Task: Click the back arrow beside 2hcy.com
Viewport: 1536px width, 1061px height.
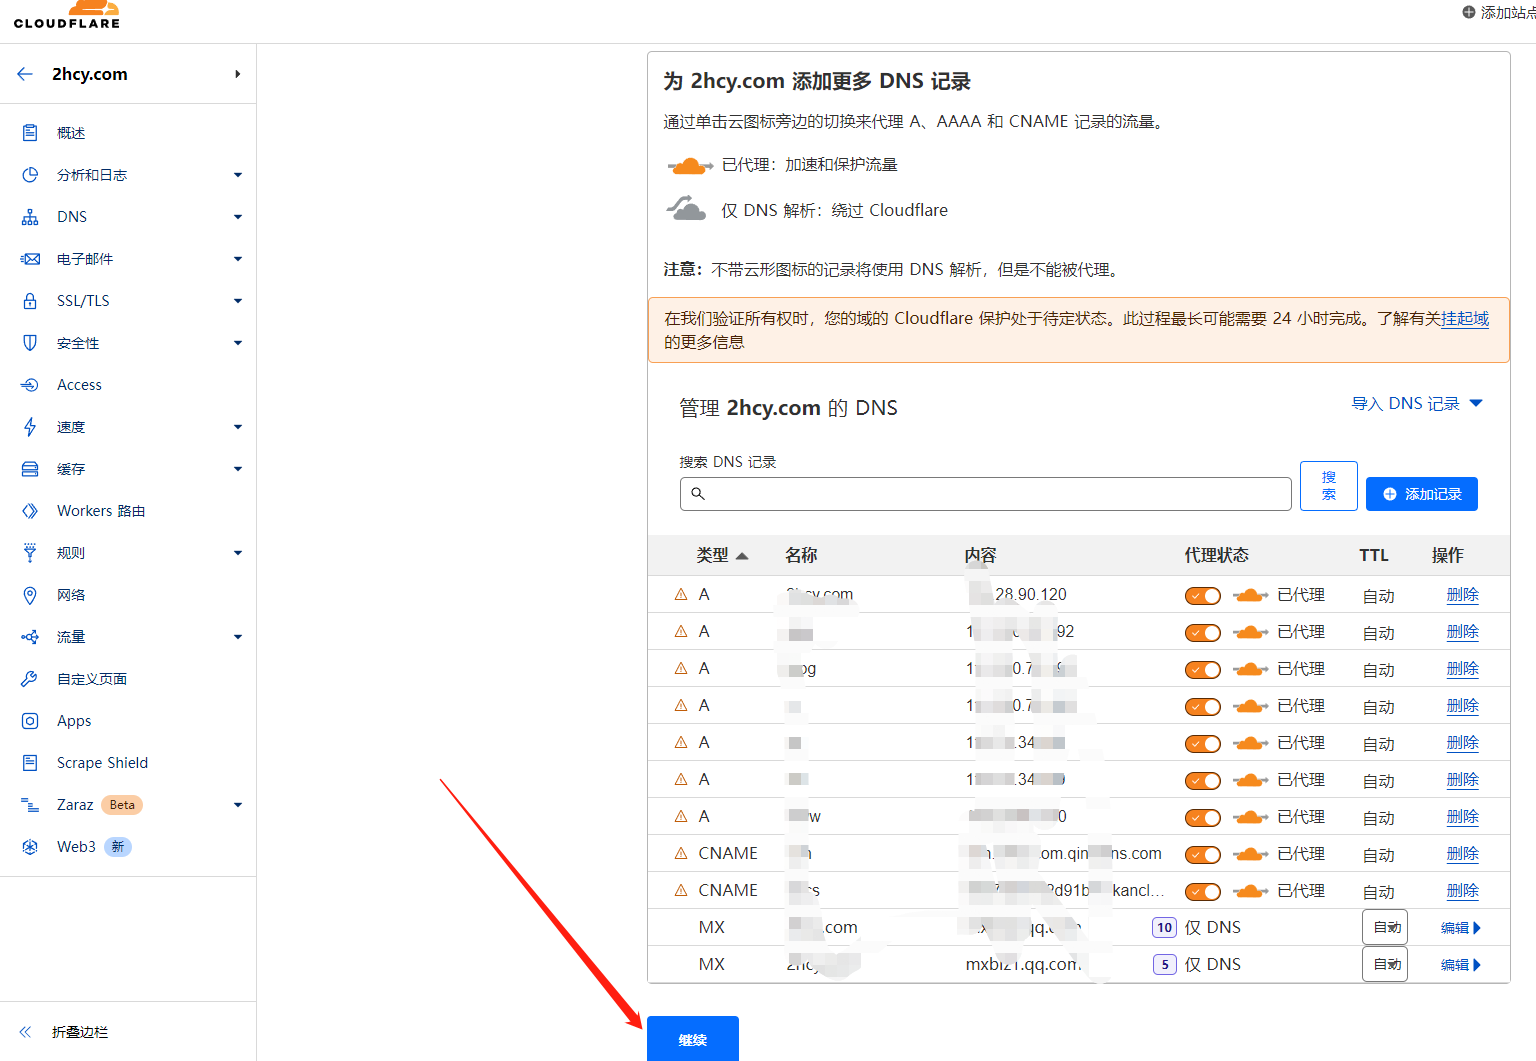Action: 25,74
